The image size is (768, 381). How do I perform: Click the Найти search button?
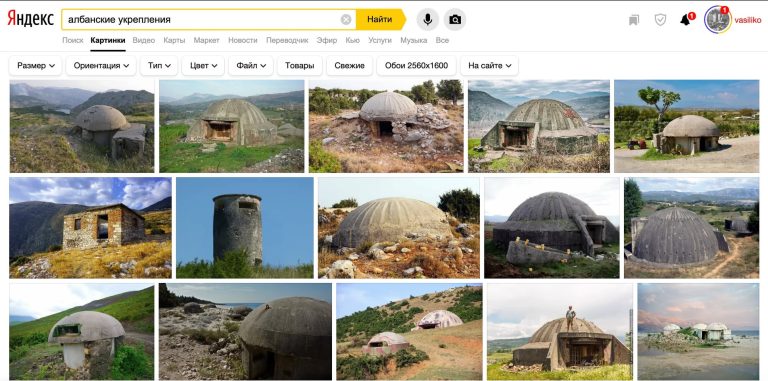pos(380,20)
